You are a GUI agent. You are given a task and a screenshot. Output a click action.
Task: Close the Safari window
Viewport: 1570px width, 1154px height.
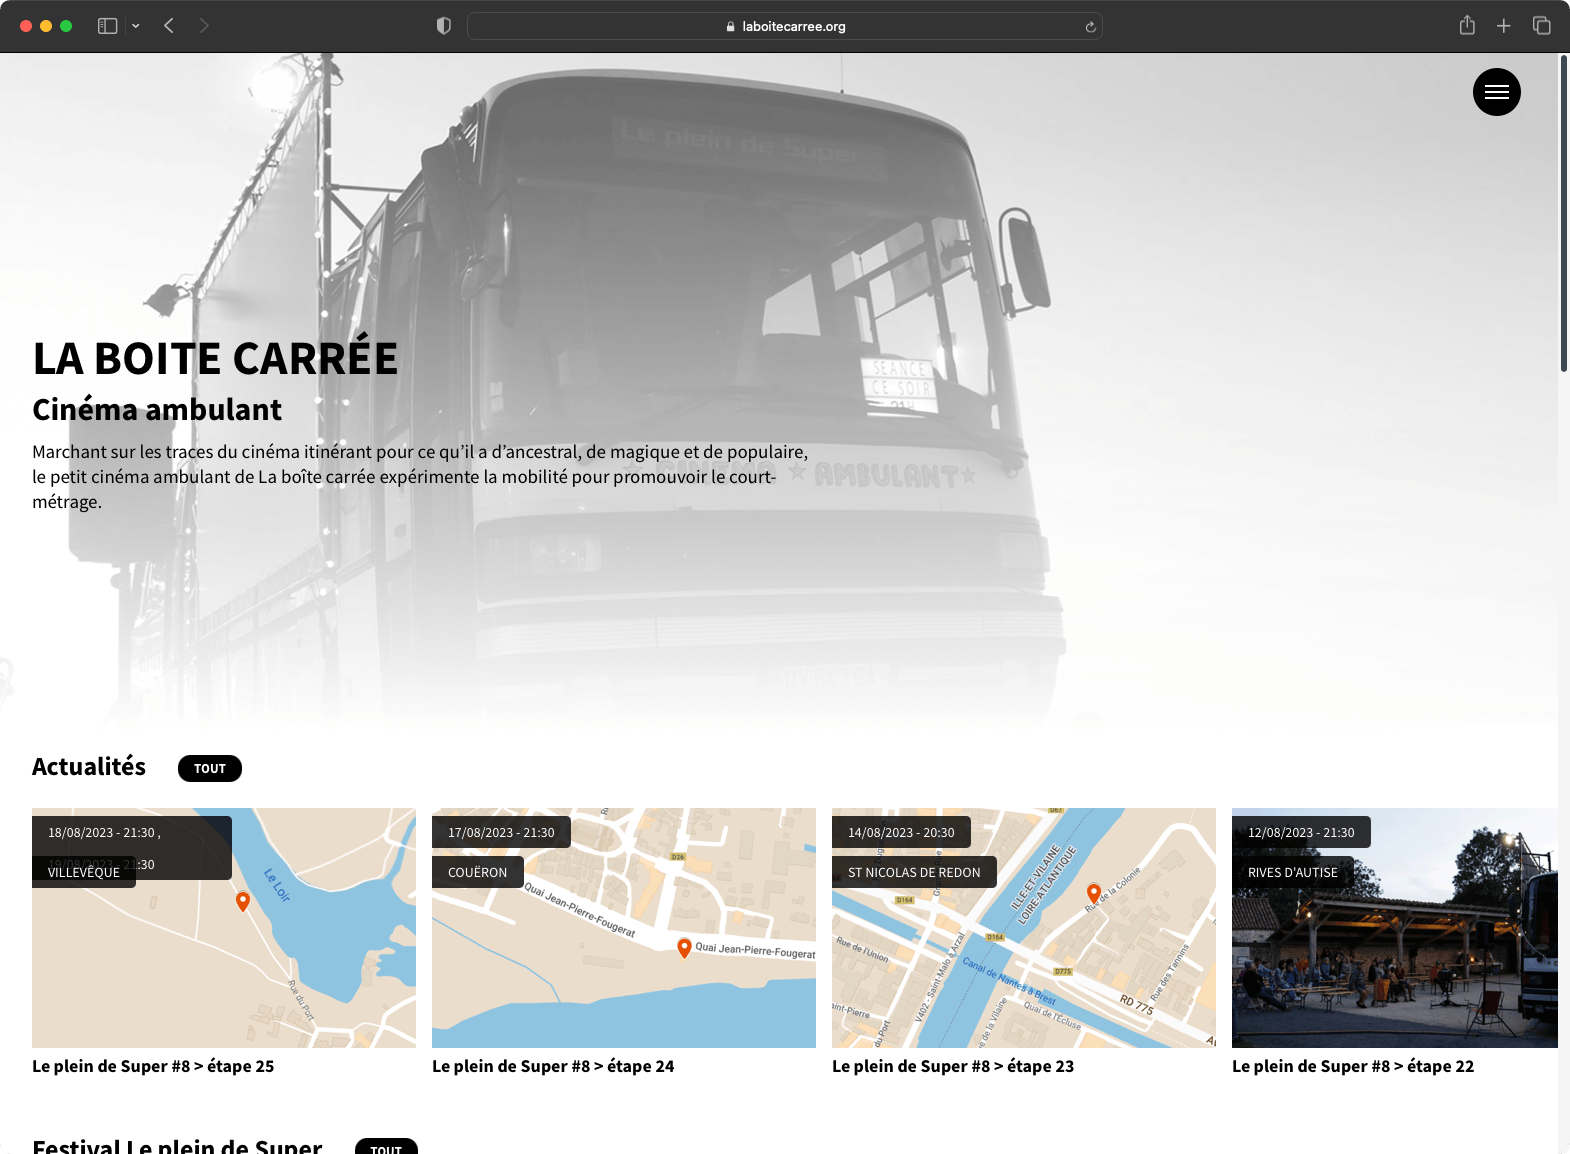pyautogui.click(x=26, y=26)
